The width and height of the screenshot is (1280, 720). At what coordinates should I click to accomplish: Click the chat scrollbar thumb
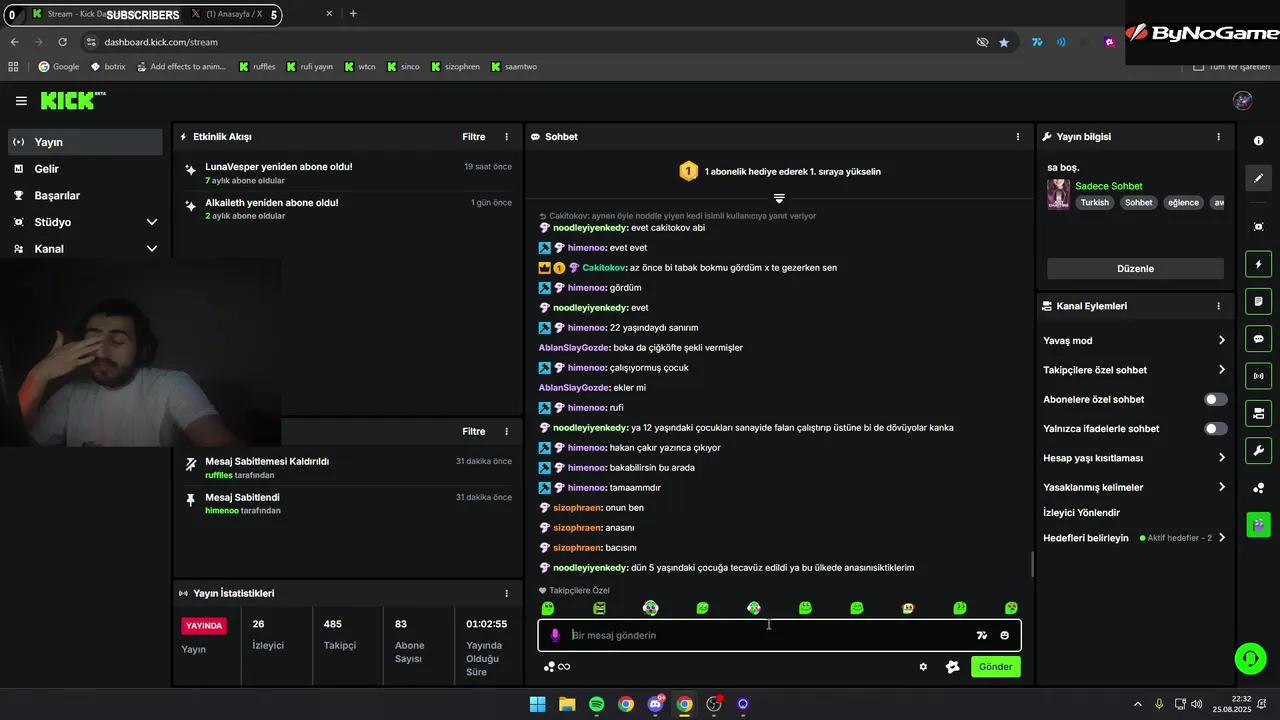pos(1032,564)
